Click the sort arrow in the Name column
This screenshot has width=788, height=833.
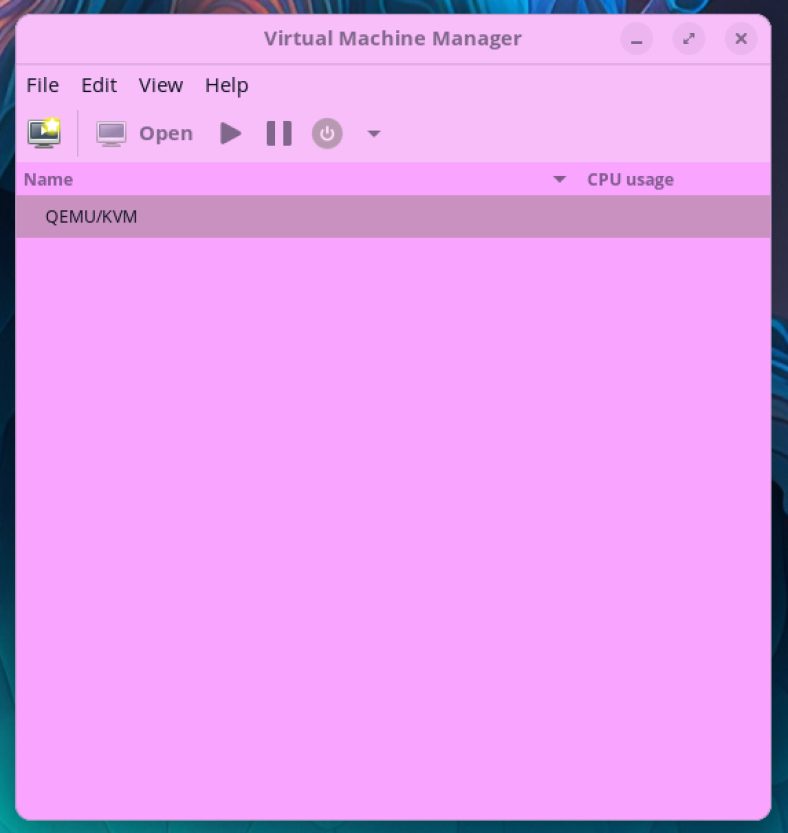point(560,180)
